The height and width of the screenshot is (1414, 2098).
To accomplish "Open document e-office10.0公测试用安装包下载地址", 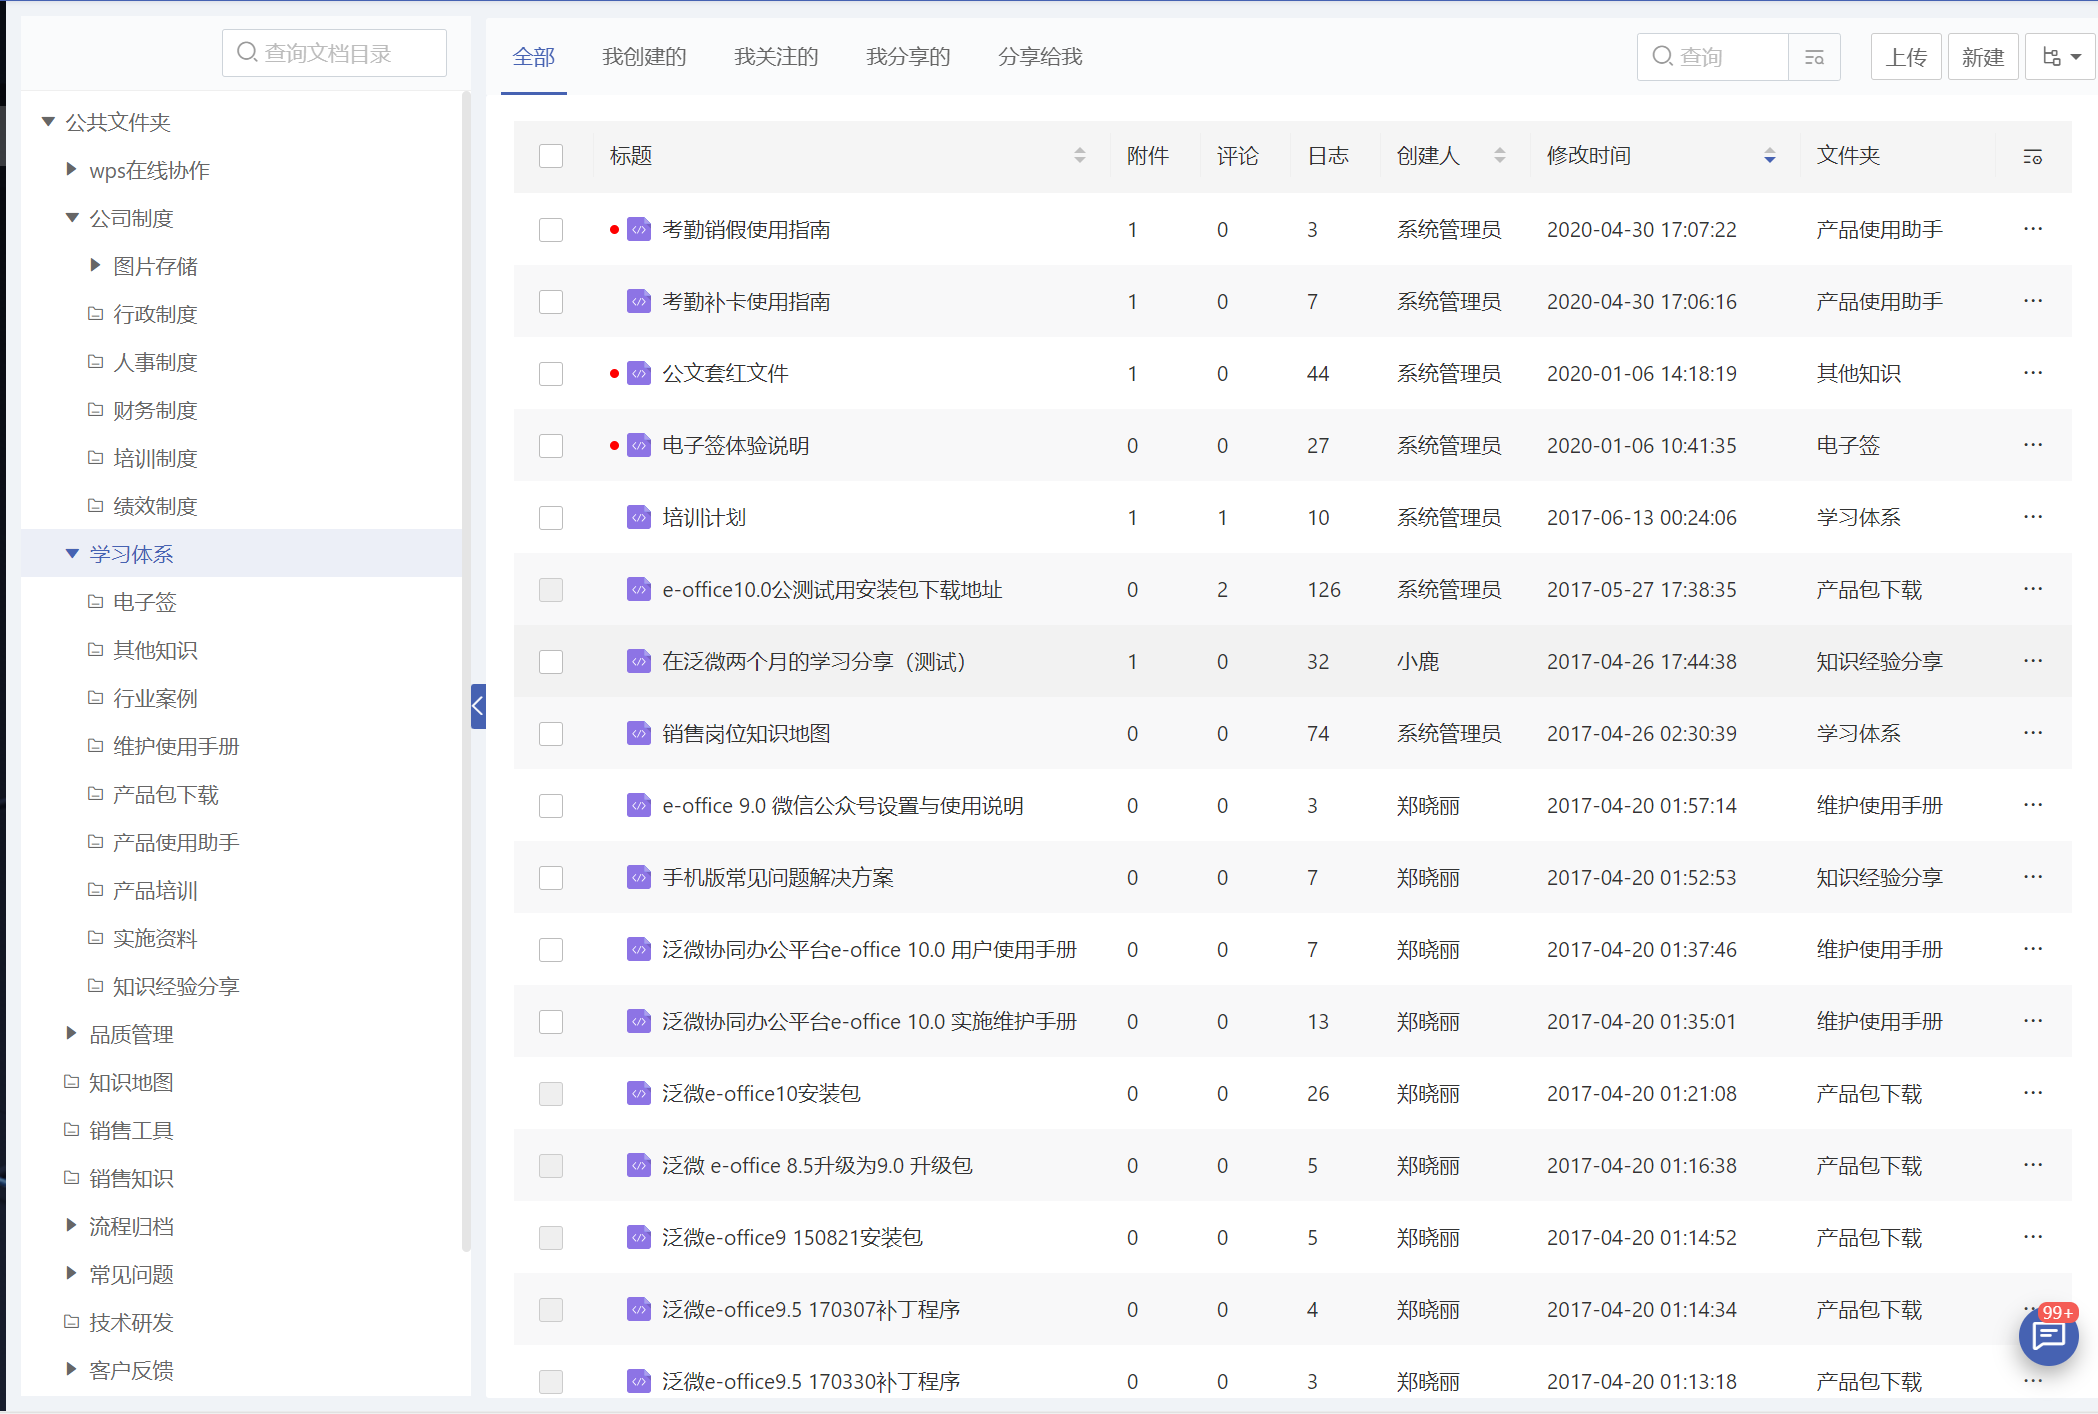I will click(x=832, y=590).
